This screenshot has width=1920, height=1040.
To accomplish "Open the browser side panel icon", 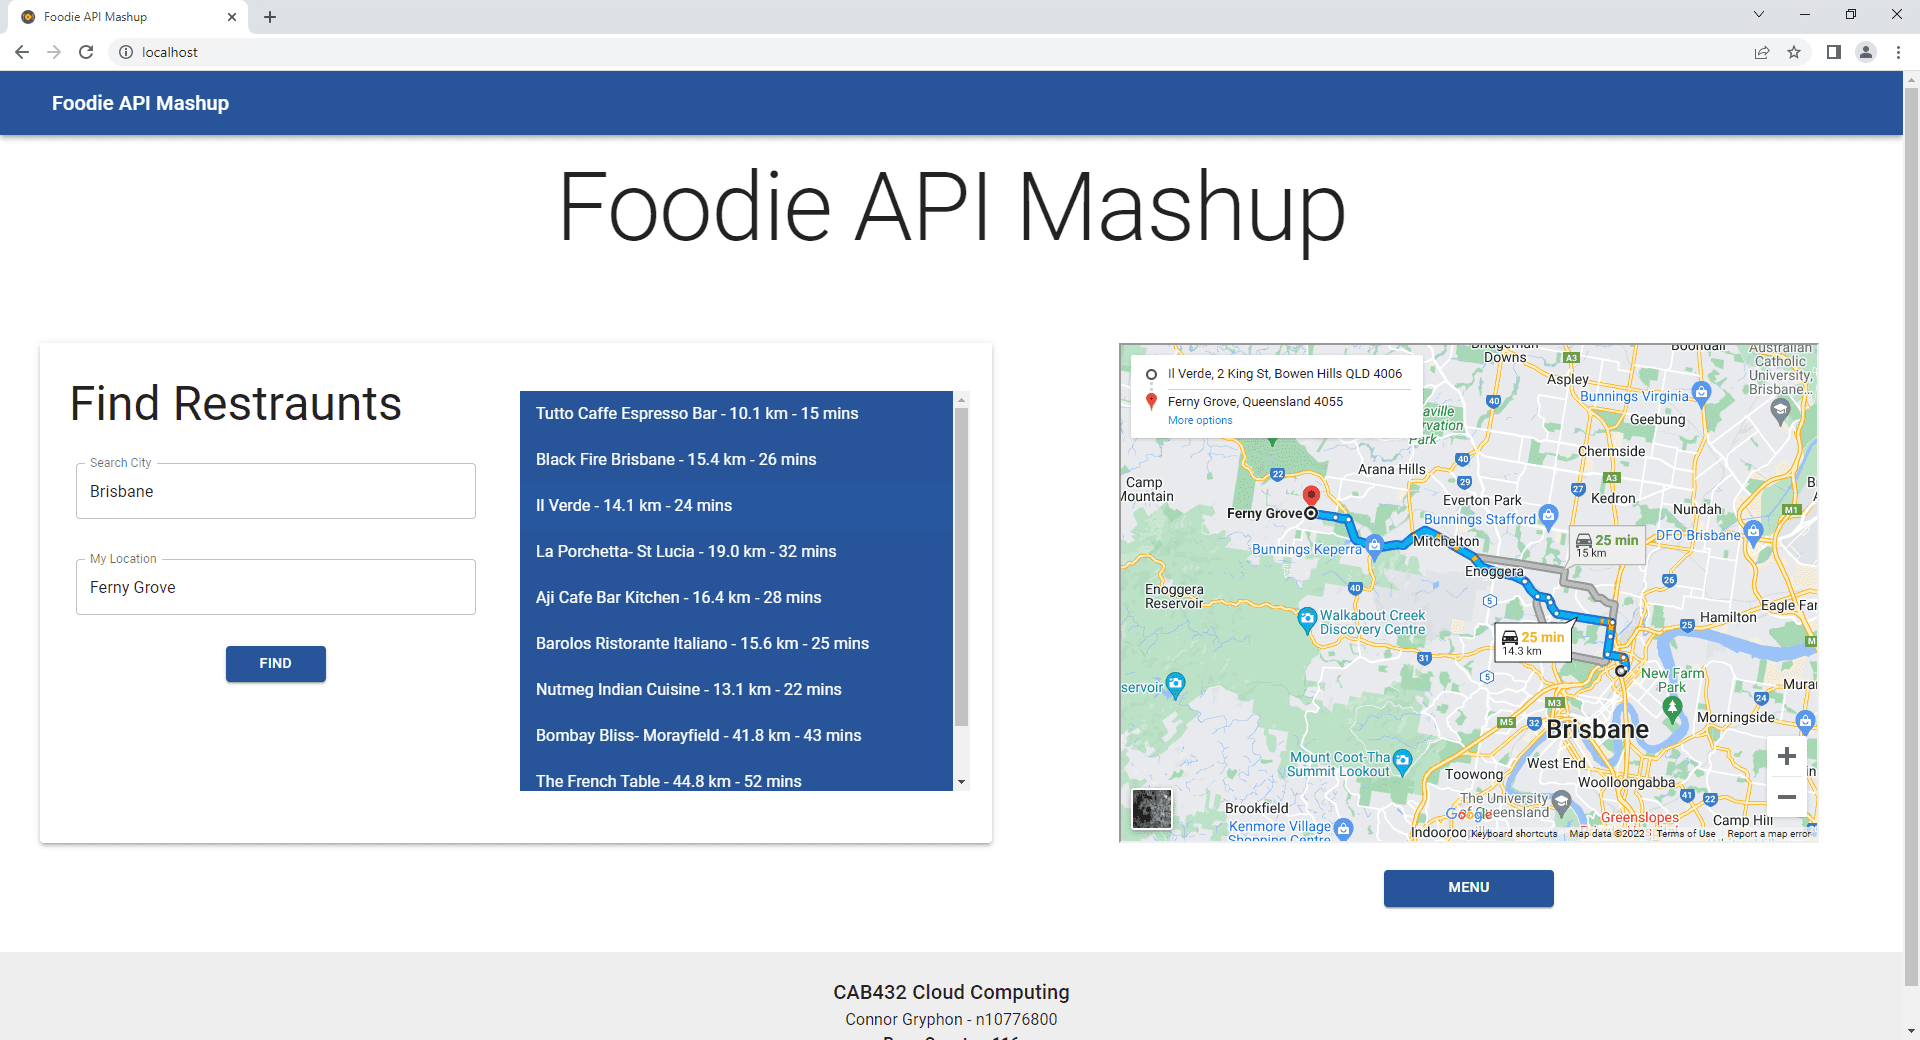I will [x=1833, y=52].
